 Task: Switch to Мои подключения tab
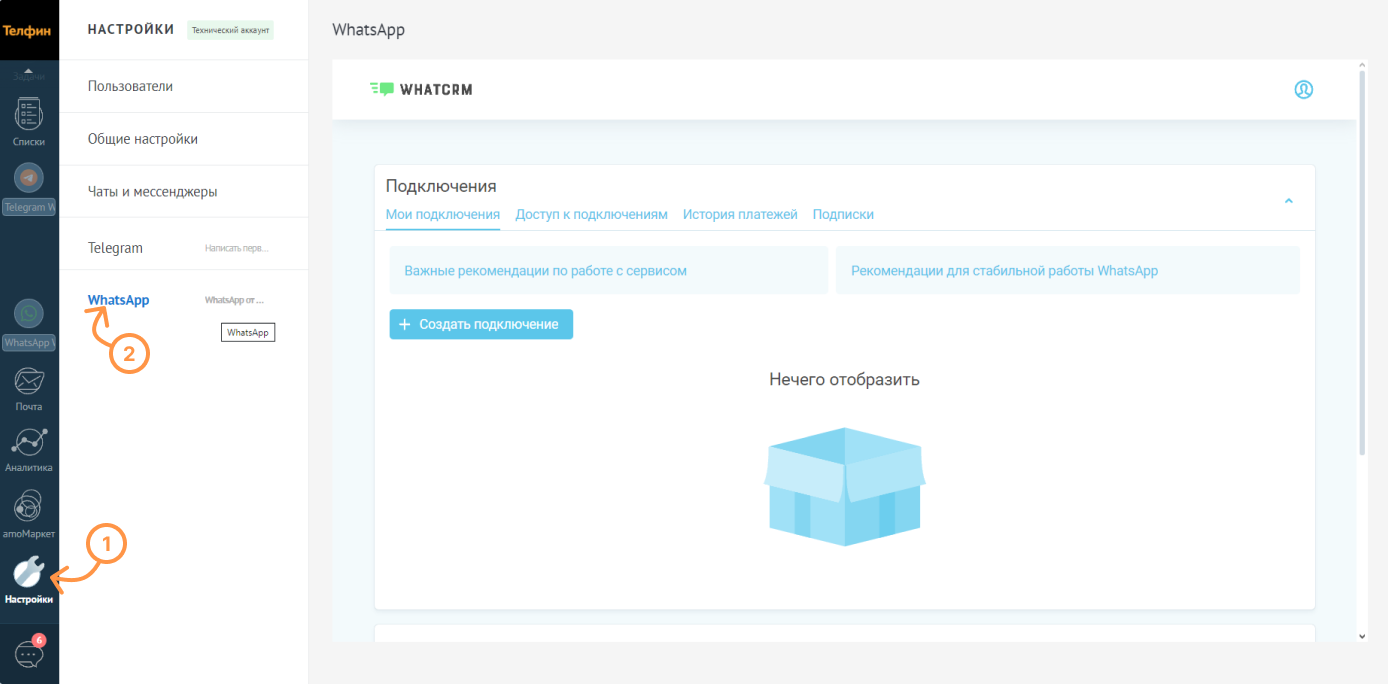point(443,214)
